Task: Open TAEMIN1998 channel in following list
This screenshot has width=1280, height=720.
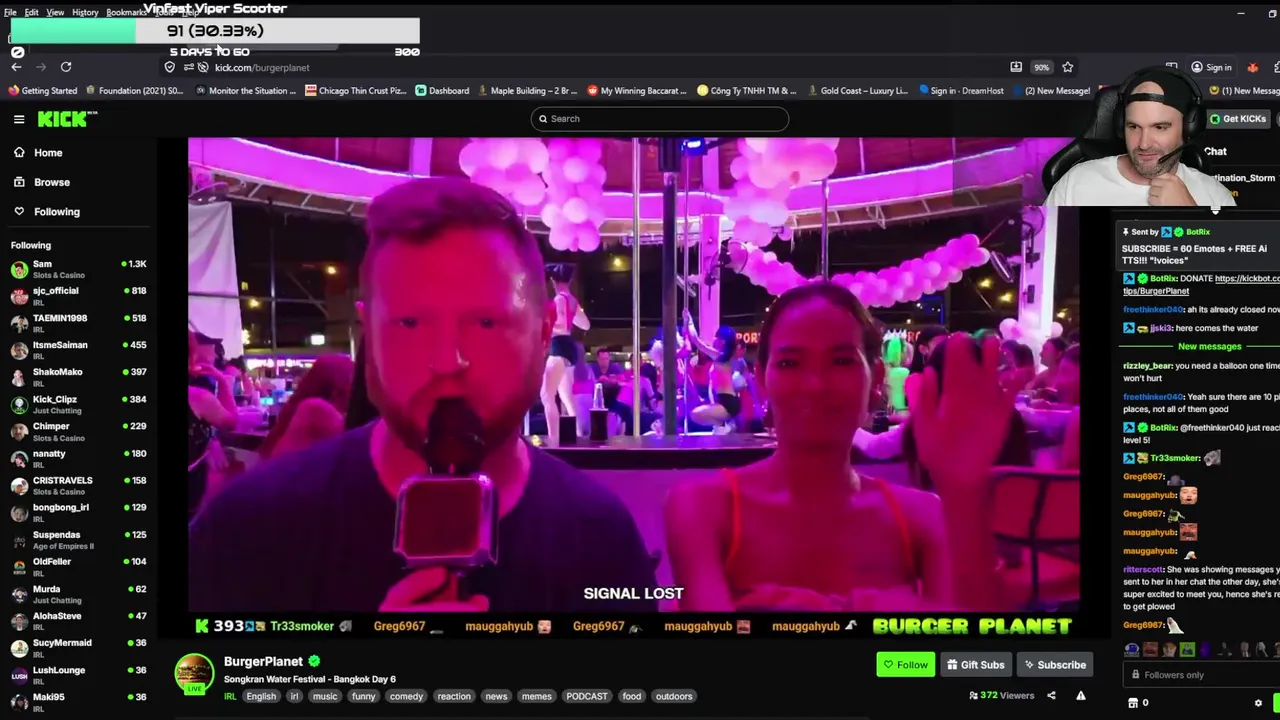Action: click(x=78, y=323)
